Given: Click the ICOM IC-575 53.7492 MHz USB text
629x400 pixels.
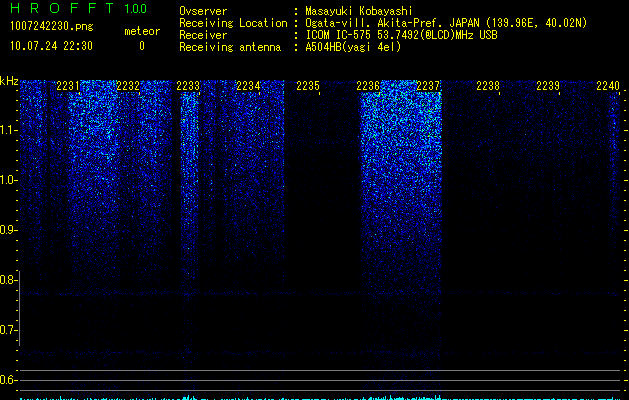Looking at the screenshot, I should click(401, 35).
